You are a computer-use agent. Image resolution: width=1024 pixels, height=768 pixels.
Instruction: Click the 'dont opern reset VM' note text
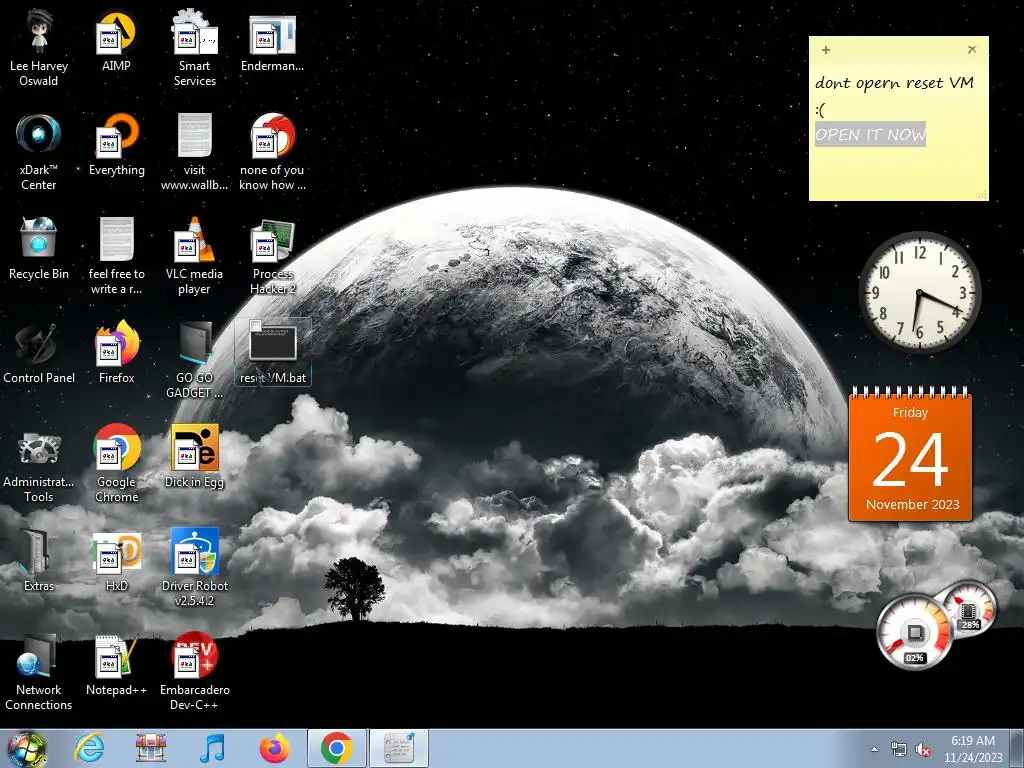pyautogui.click(x=894, y=83)
